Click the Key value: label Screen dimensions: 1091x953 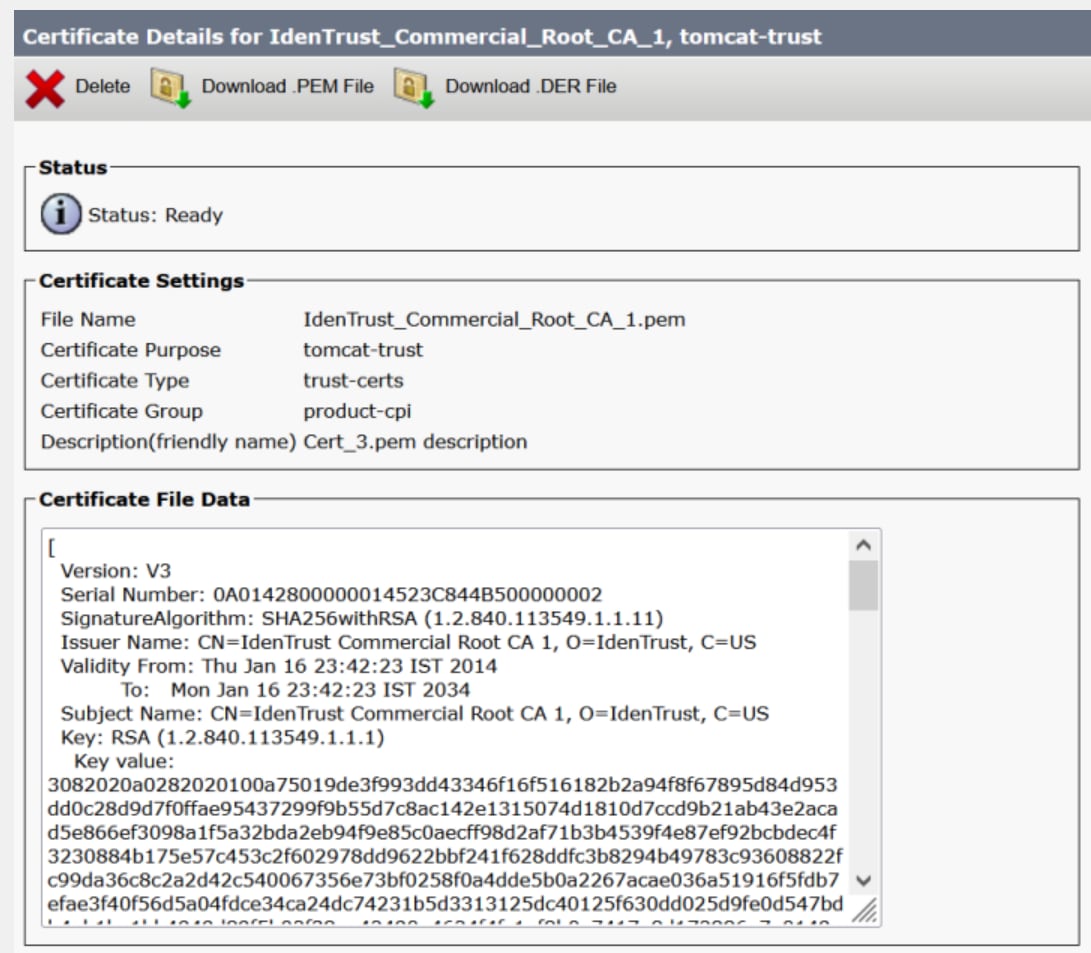(124, 761)
